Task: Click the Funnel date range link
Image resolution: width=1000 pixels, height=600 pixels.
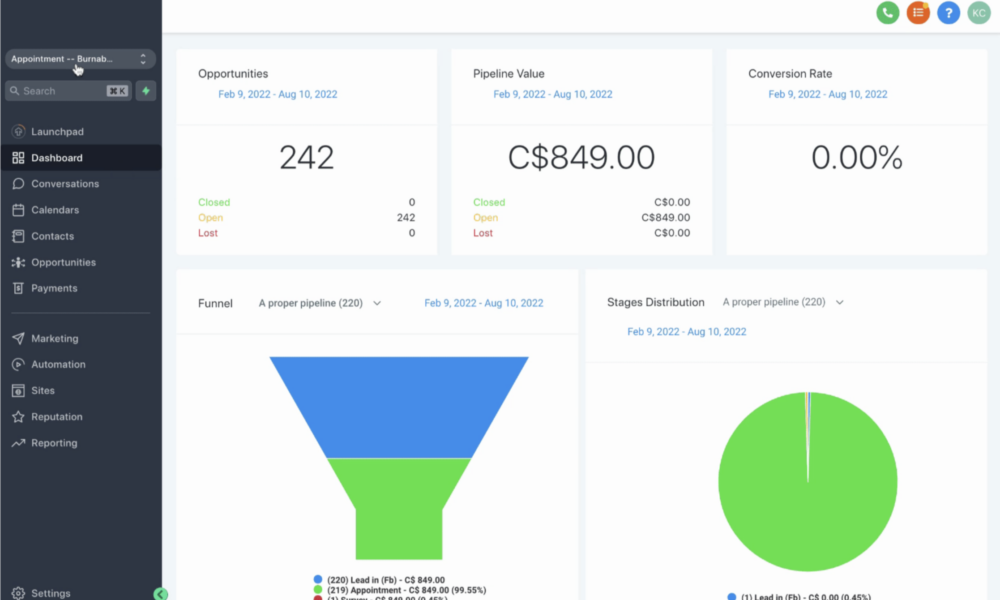Action: click(483, 304)
